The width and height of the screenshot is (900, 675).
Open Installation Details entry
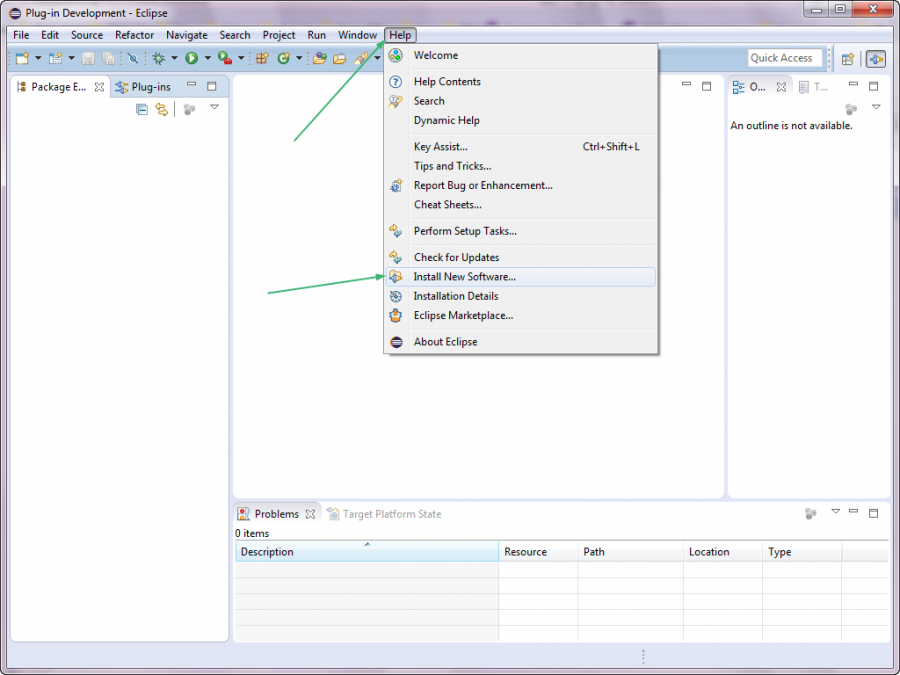click(x=521, y=296)
